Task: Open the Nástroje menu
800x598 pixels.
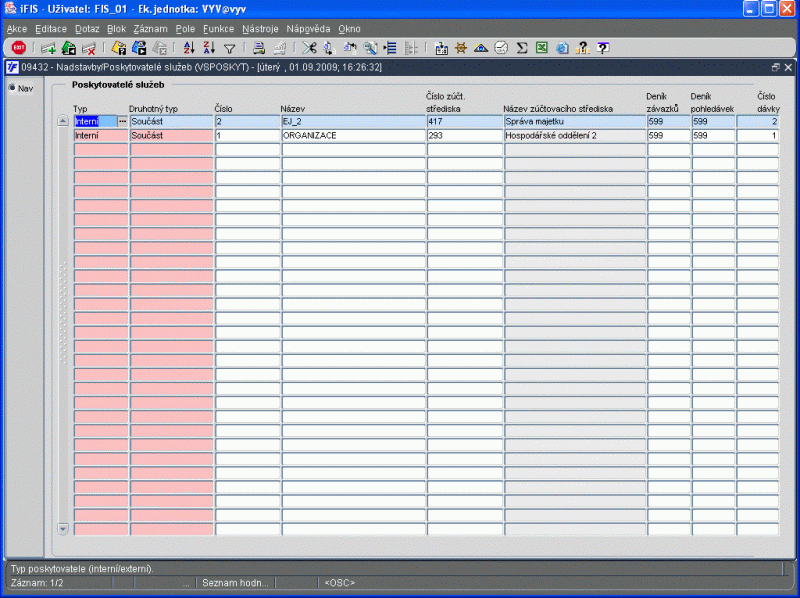Action: [260, 29]
